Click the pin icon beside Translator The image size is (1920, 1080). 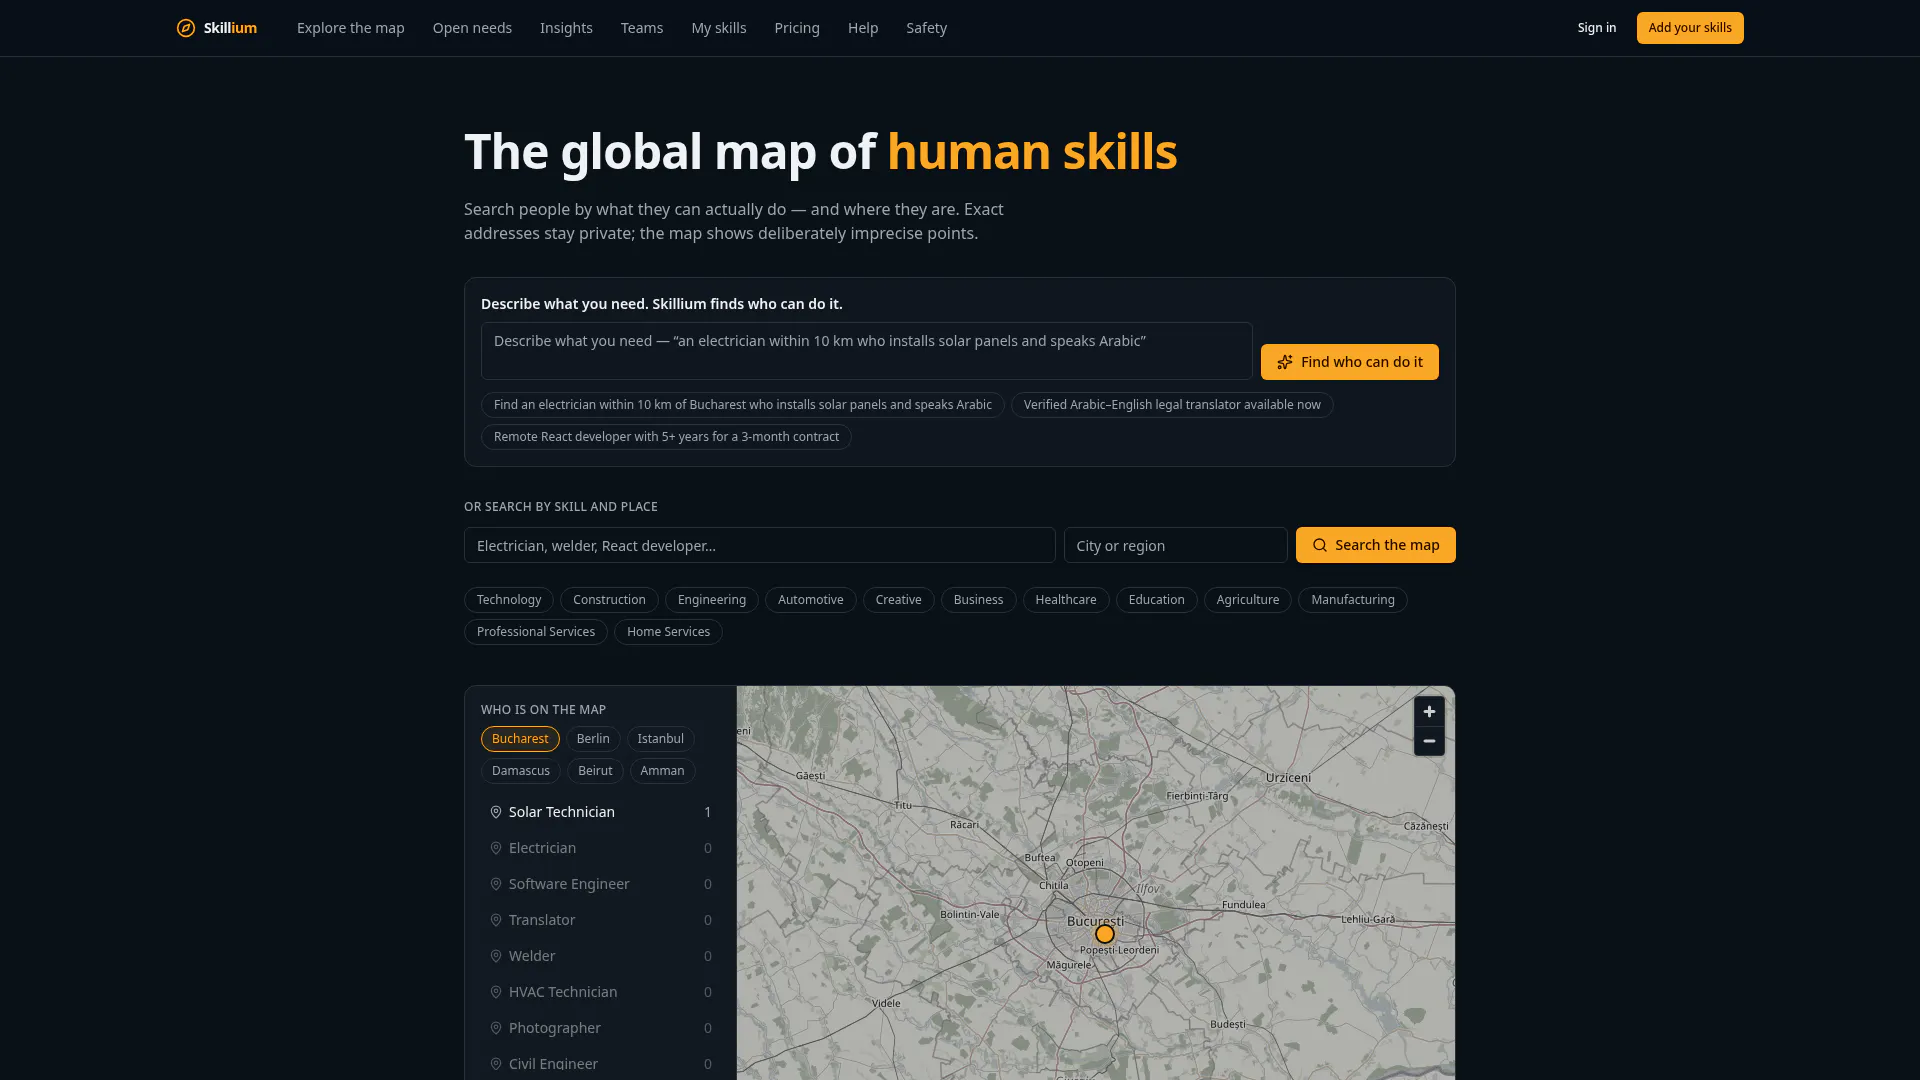pyautogui.click(x=496, y=920)
